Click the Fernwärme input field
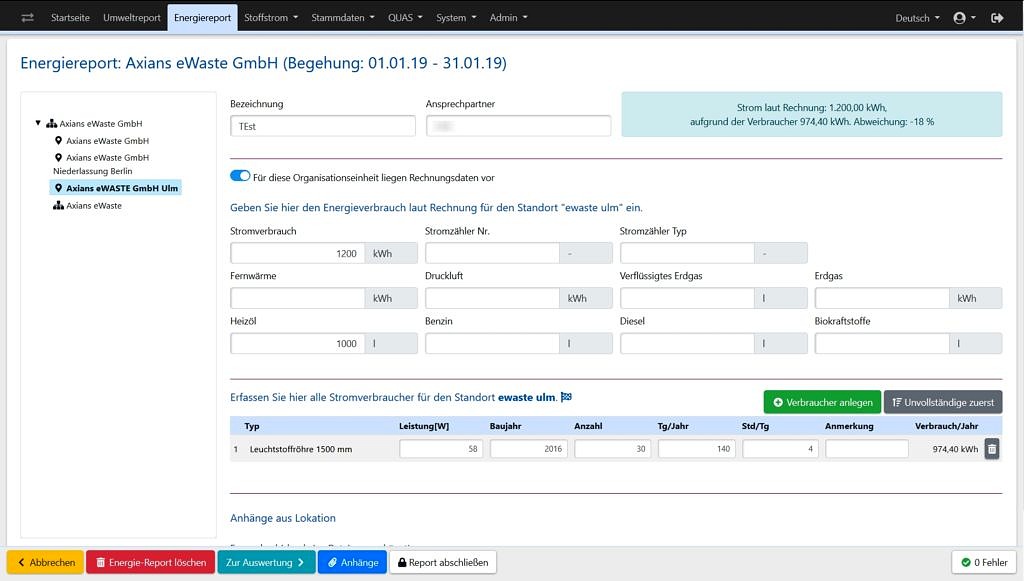The image size is (1024, 581). tap(297, 298)
